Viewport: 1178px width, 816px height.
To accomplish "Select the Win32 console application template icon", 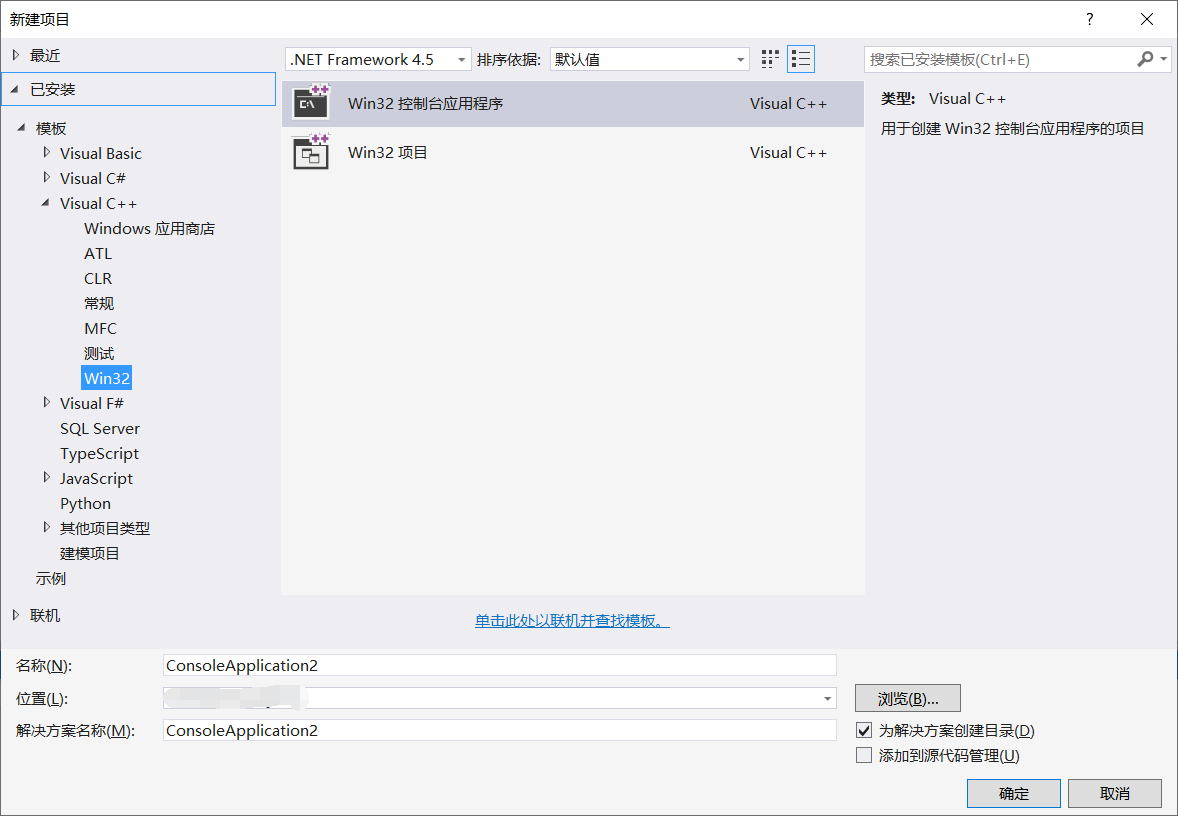I will [311, 103].
